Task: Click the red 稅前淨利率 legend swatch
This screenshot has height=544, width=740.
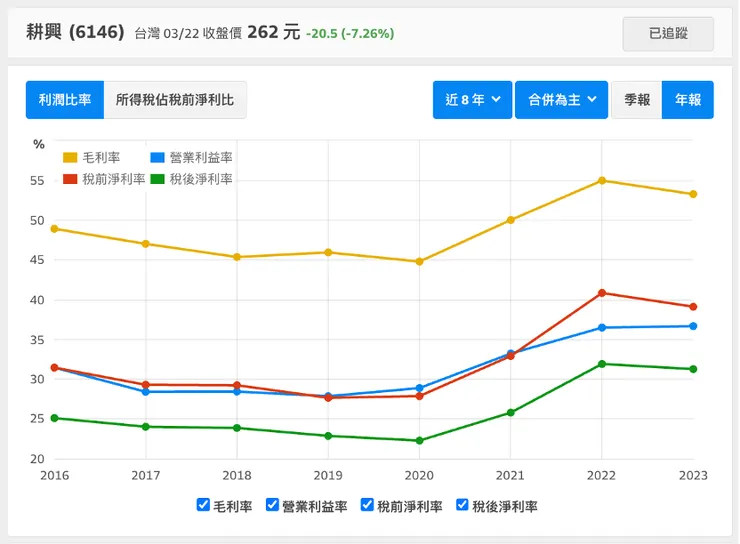Action: (x=70, y=179)
